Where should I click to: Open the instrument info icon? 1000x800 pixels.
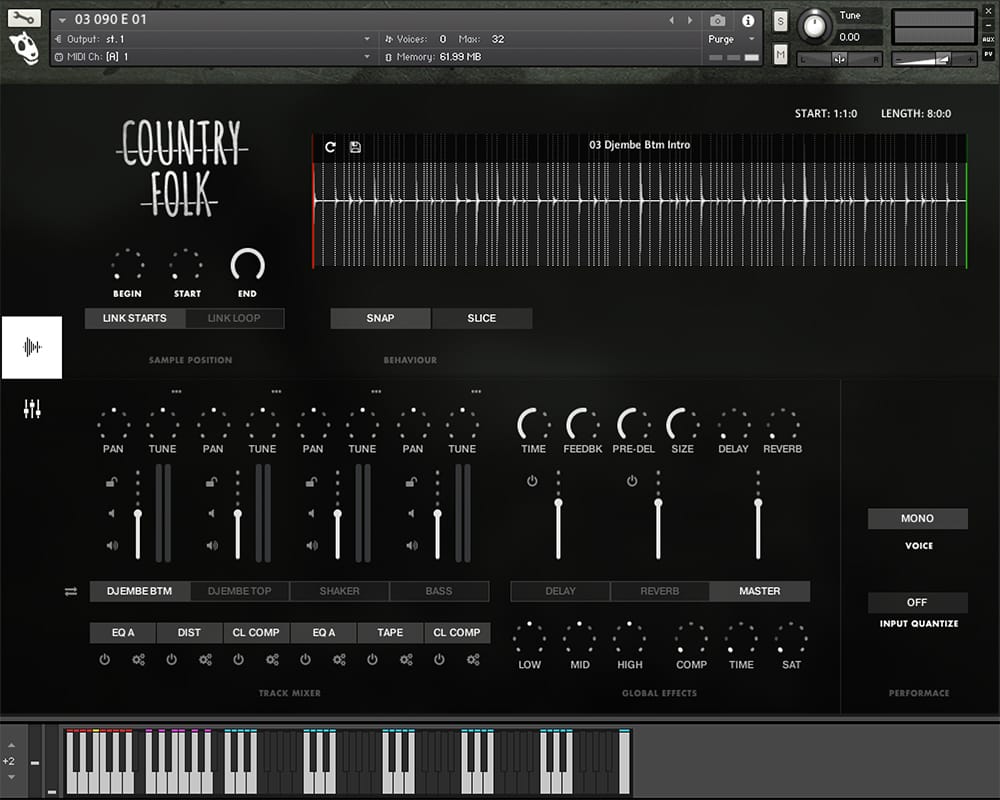(747, 20)
